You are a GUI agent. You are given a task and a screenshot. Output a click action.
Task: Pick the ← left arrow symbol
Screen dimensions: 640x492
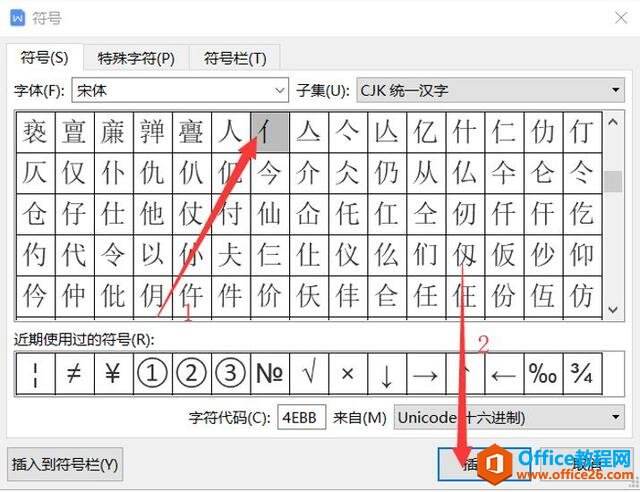pyautogui.click(x=504, y=374)
